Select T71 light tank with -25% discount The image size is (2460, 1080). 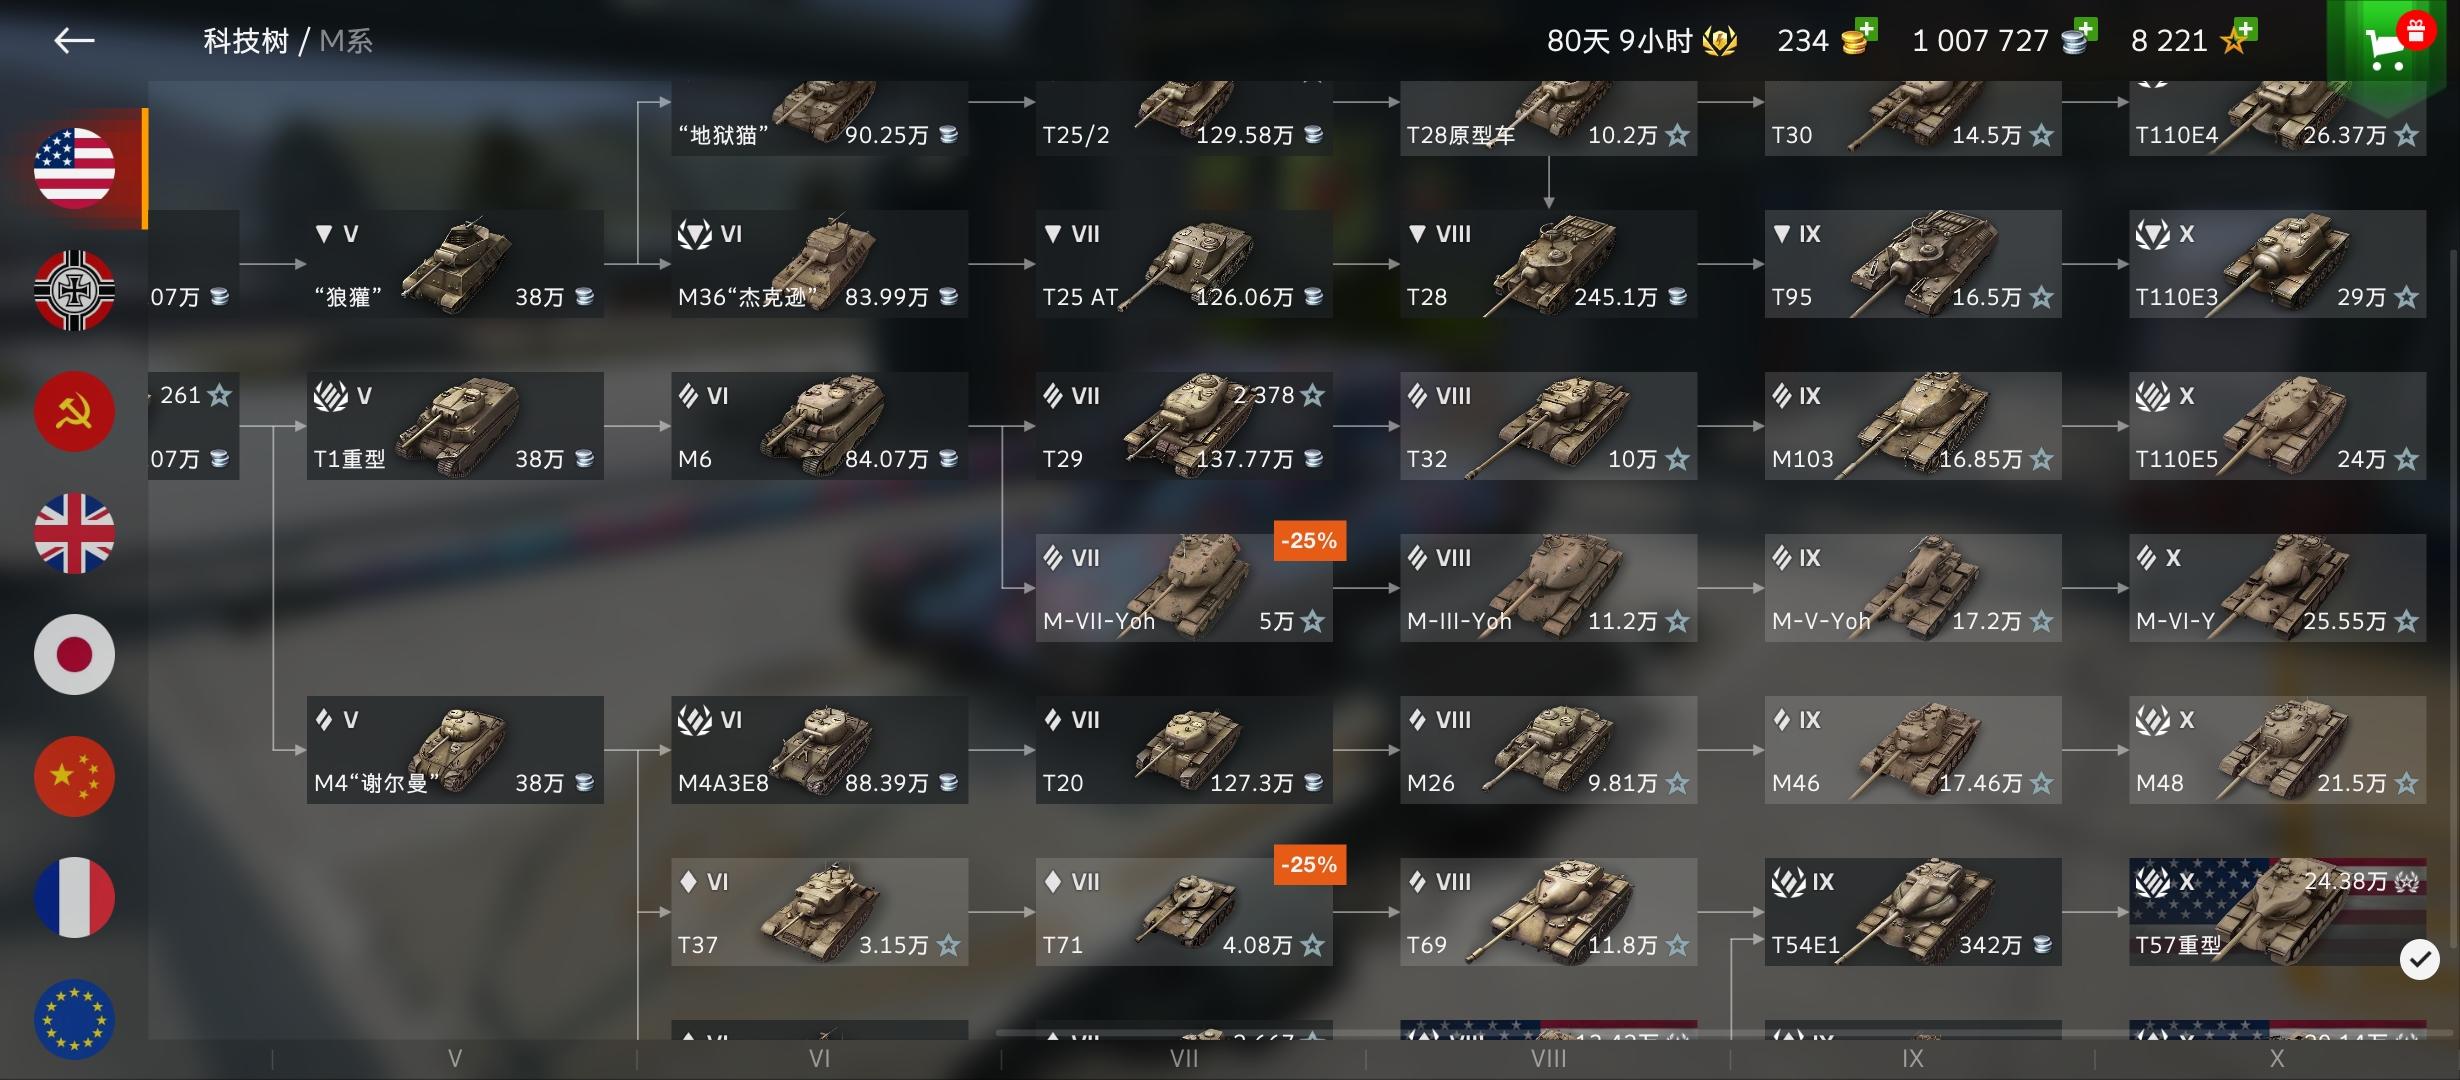1184,912
